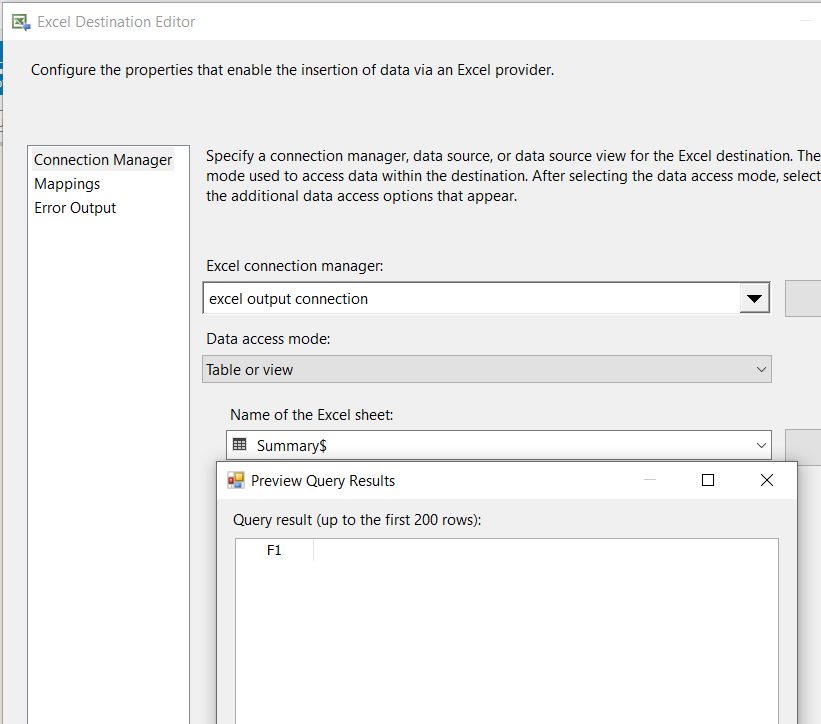Screen dimensions: 821x724
Task: Expand the Excel sheet name dropdown chevron
Action: click(x=762, y=445)
